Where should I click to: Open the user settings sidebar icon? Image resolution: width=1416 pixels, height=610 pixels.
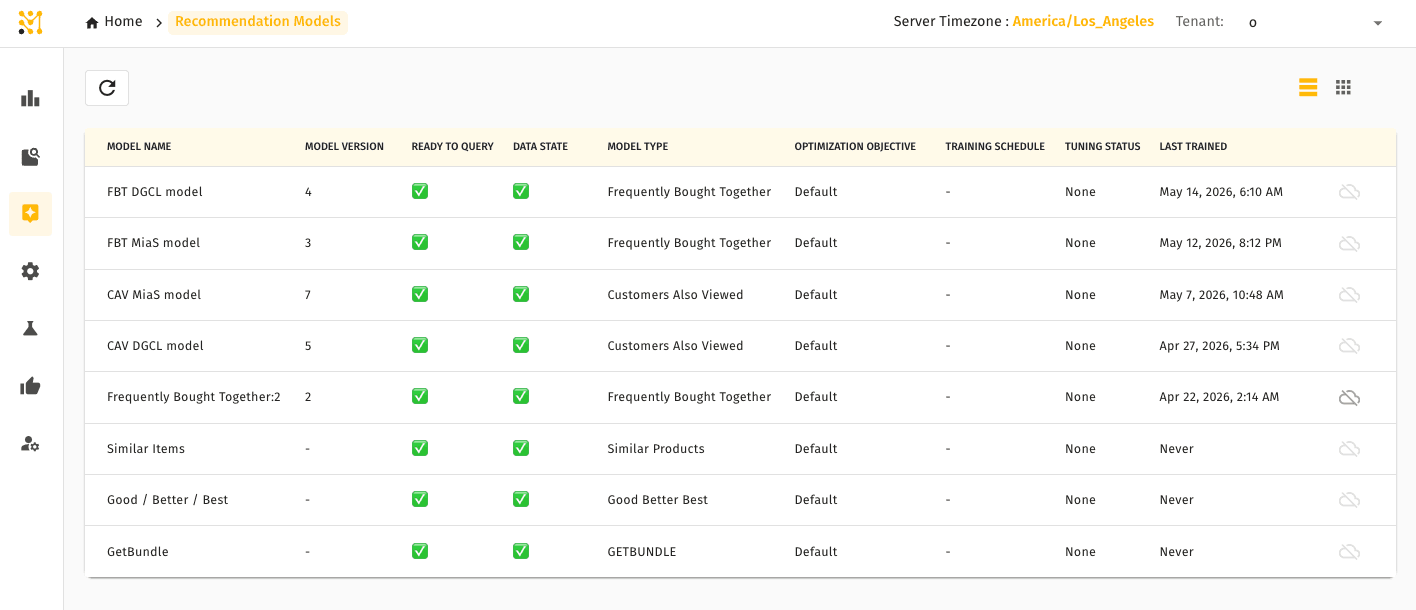tap(30, 443)
